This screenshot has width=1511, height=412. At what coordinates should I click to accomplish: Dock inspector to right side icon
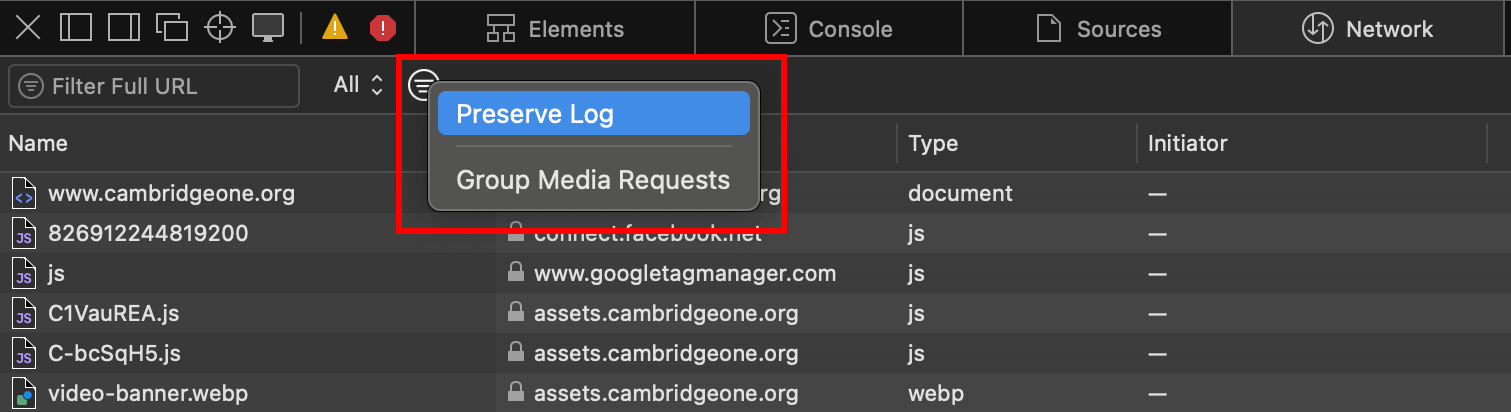click(x=124, y=28)
